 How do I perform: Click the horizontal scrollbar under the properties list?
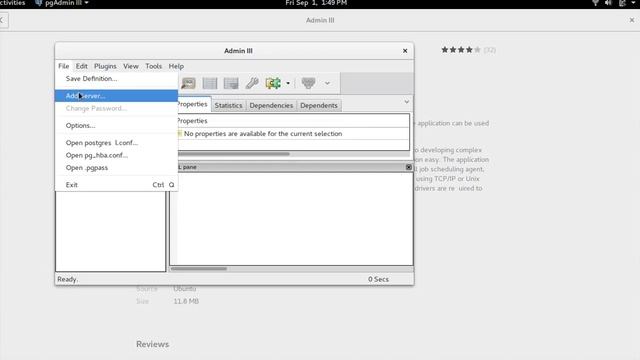tap(234, 154)
